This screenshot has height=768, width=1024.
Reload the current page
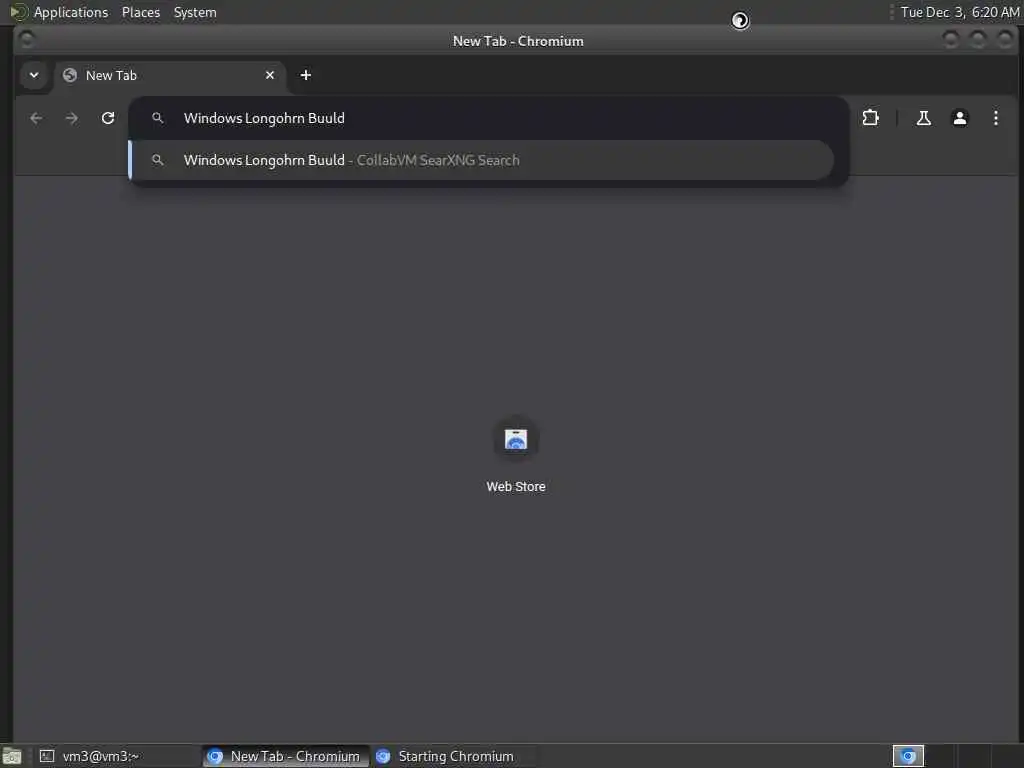coord(108,118)
